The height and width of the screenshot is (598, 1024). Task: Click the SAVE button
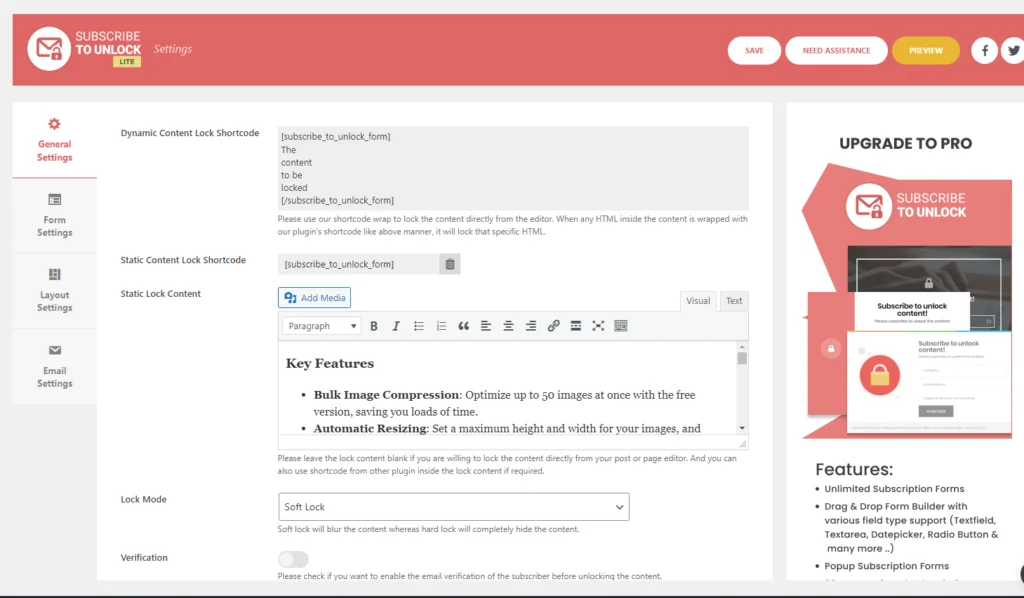(754, 50)
